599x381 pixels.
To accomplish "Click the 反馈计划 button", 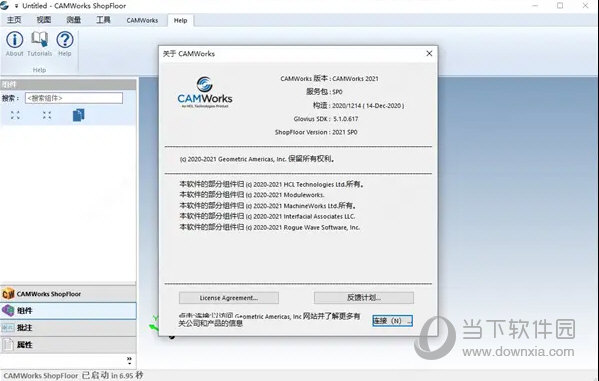I will click(x=364, y=298).
